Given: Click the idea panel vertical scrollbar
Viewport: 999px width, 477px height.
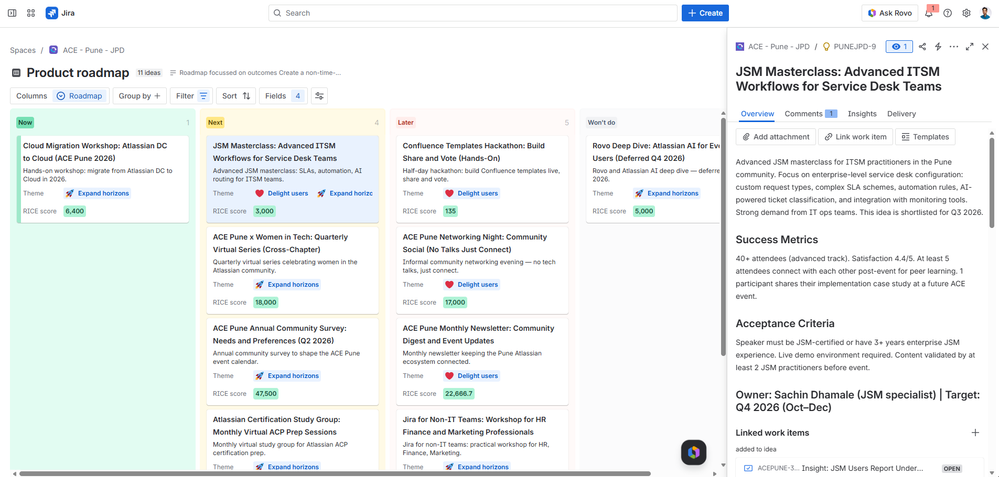Looking at the screenshot, I should [x=991, y=183].
